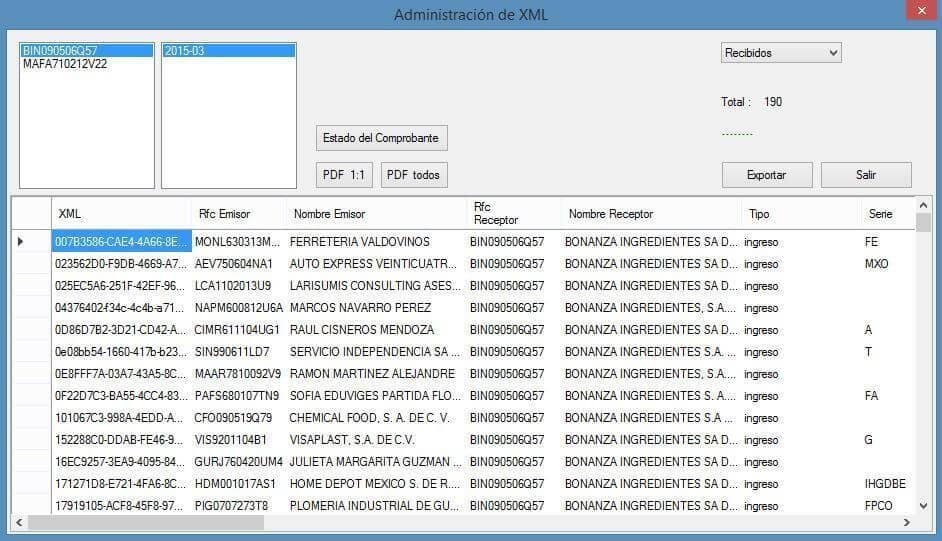
Task: Click the Salir button
Action: click(866, 175)
